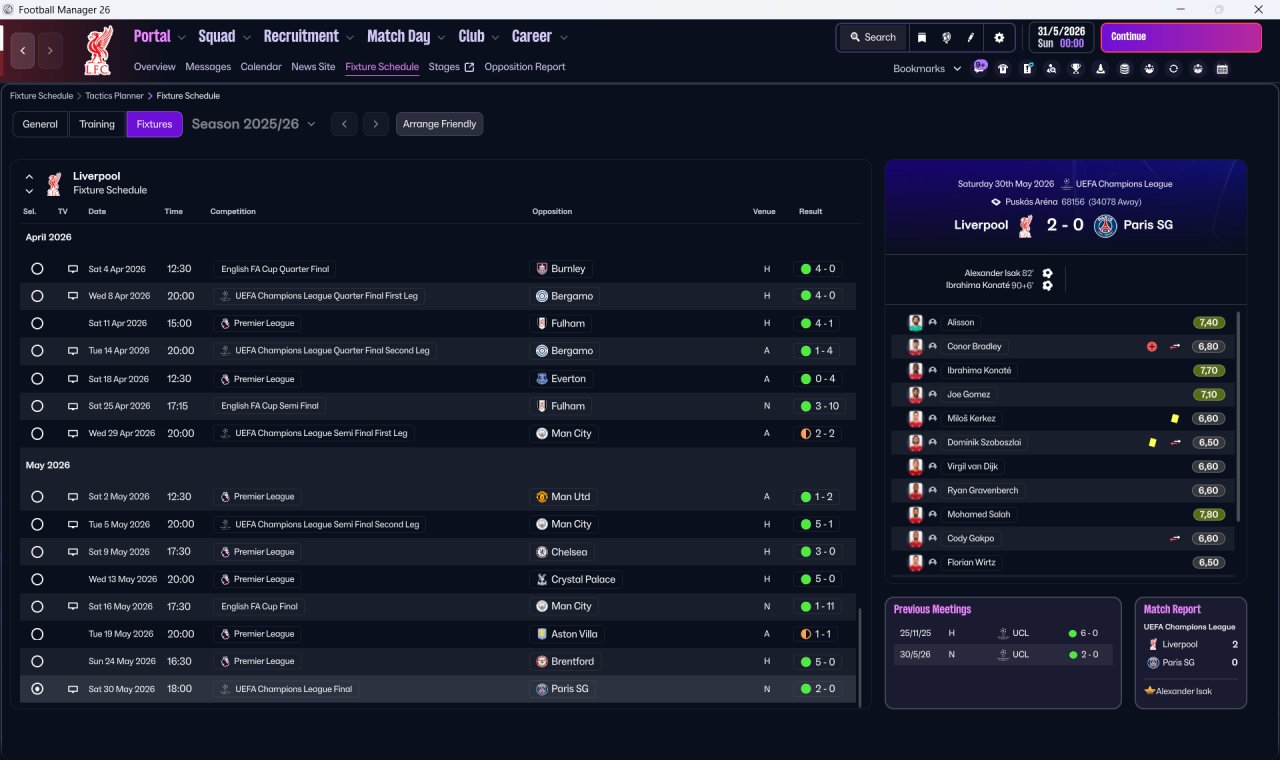Go to the previous season with left arrow

coord(344,124)
